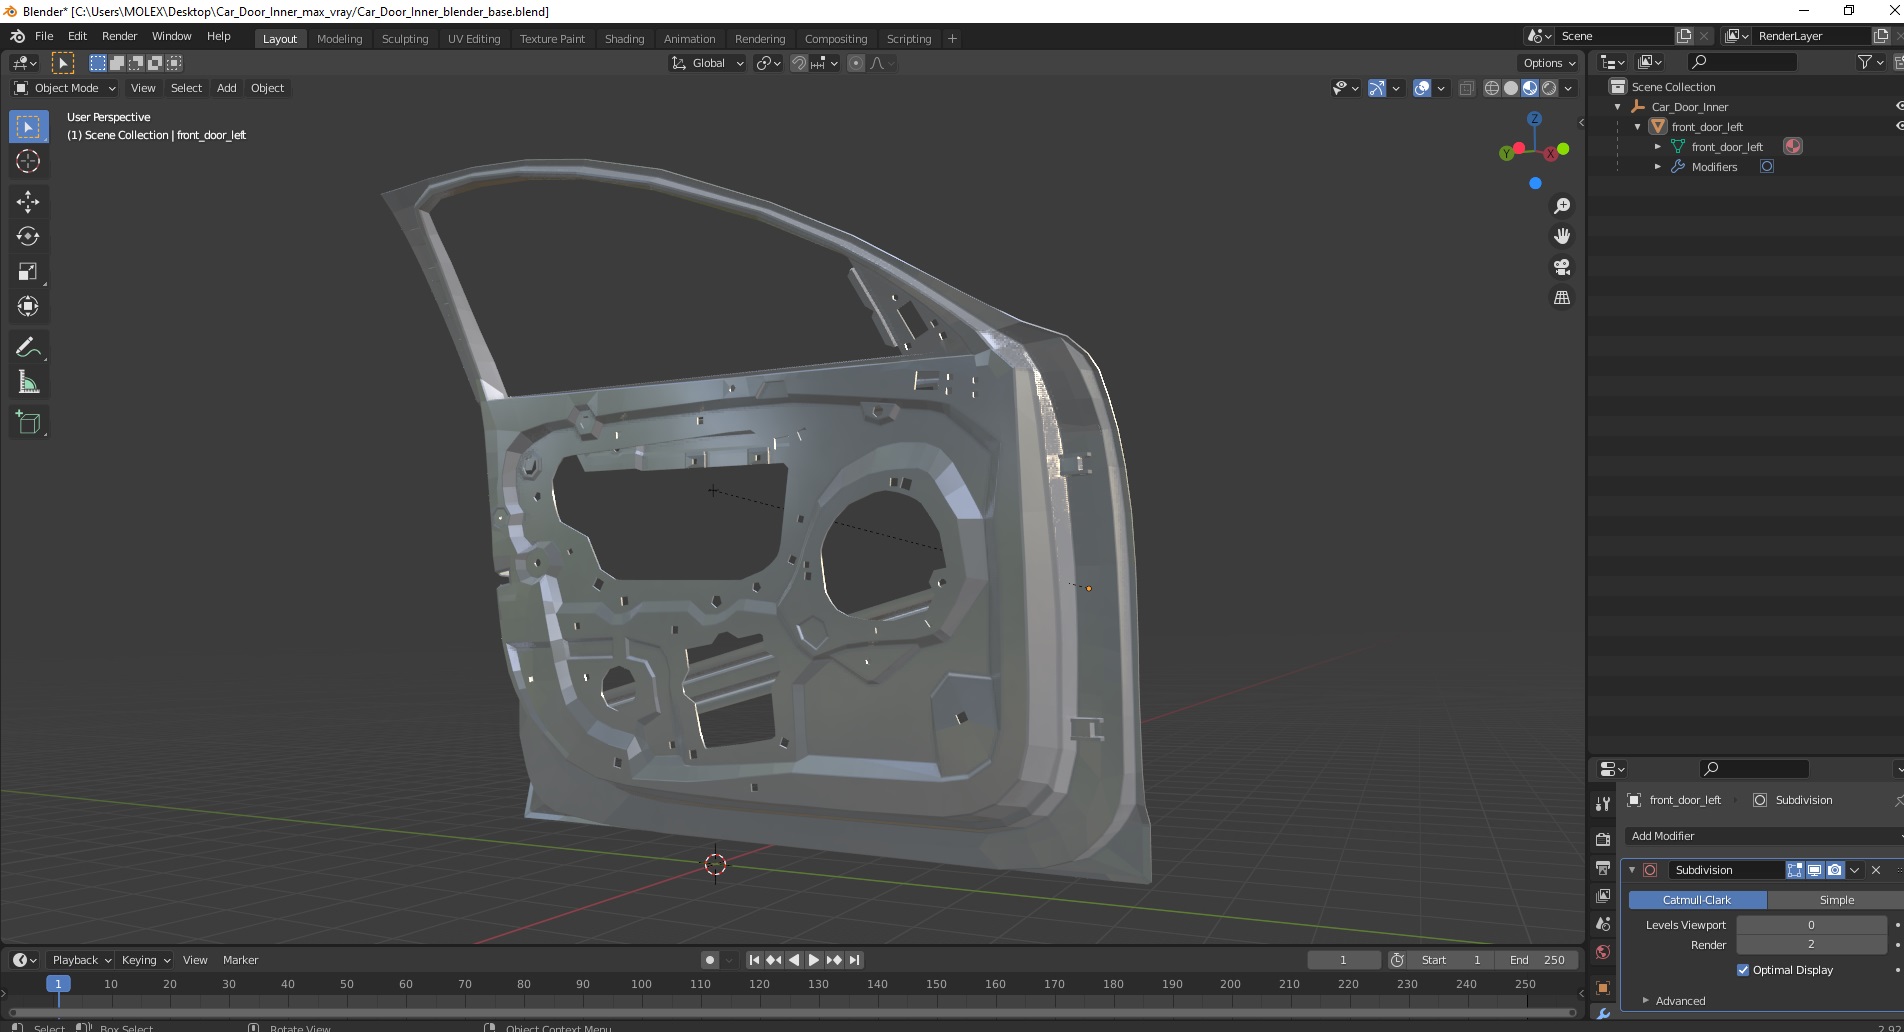The width and height of the screenshot is (1904, 1032).
Task: Toggle camera view with camera icon
Action: (1561, 267)
